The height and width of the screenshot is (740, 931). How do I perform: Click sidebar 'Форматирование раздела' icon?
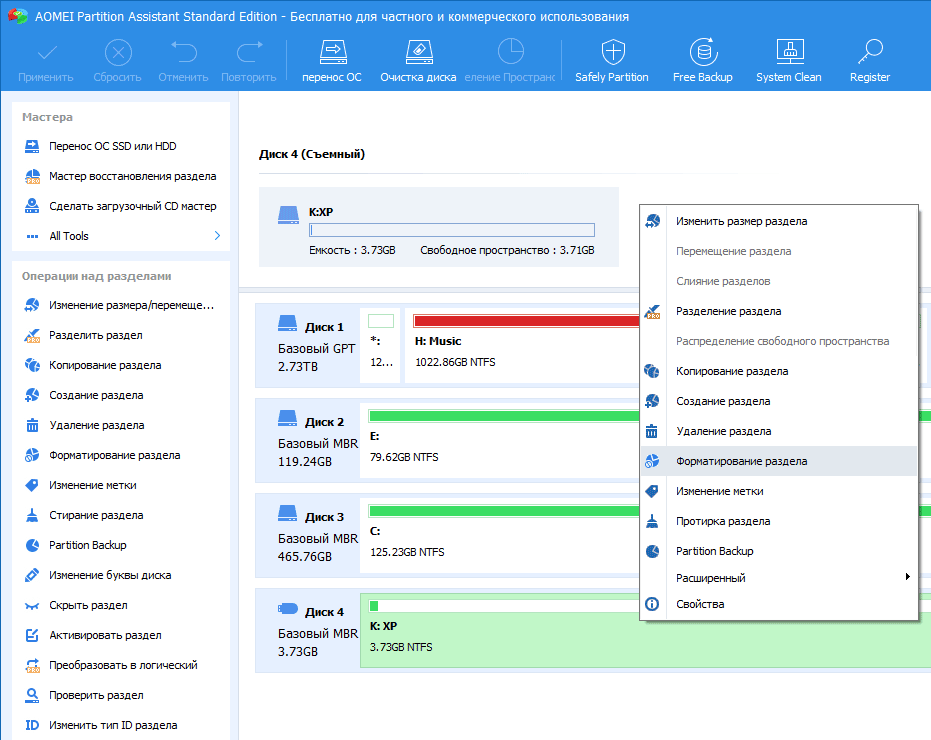pos(32,456)
